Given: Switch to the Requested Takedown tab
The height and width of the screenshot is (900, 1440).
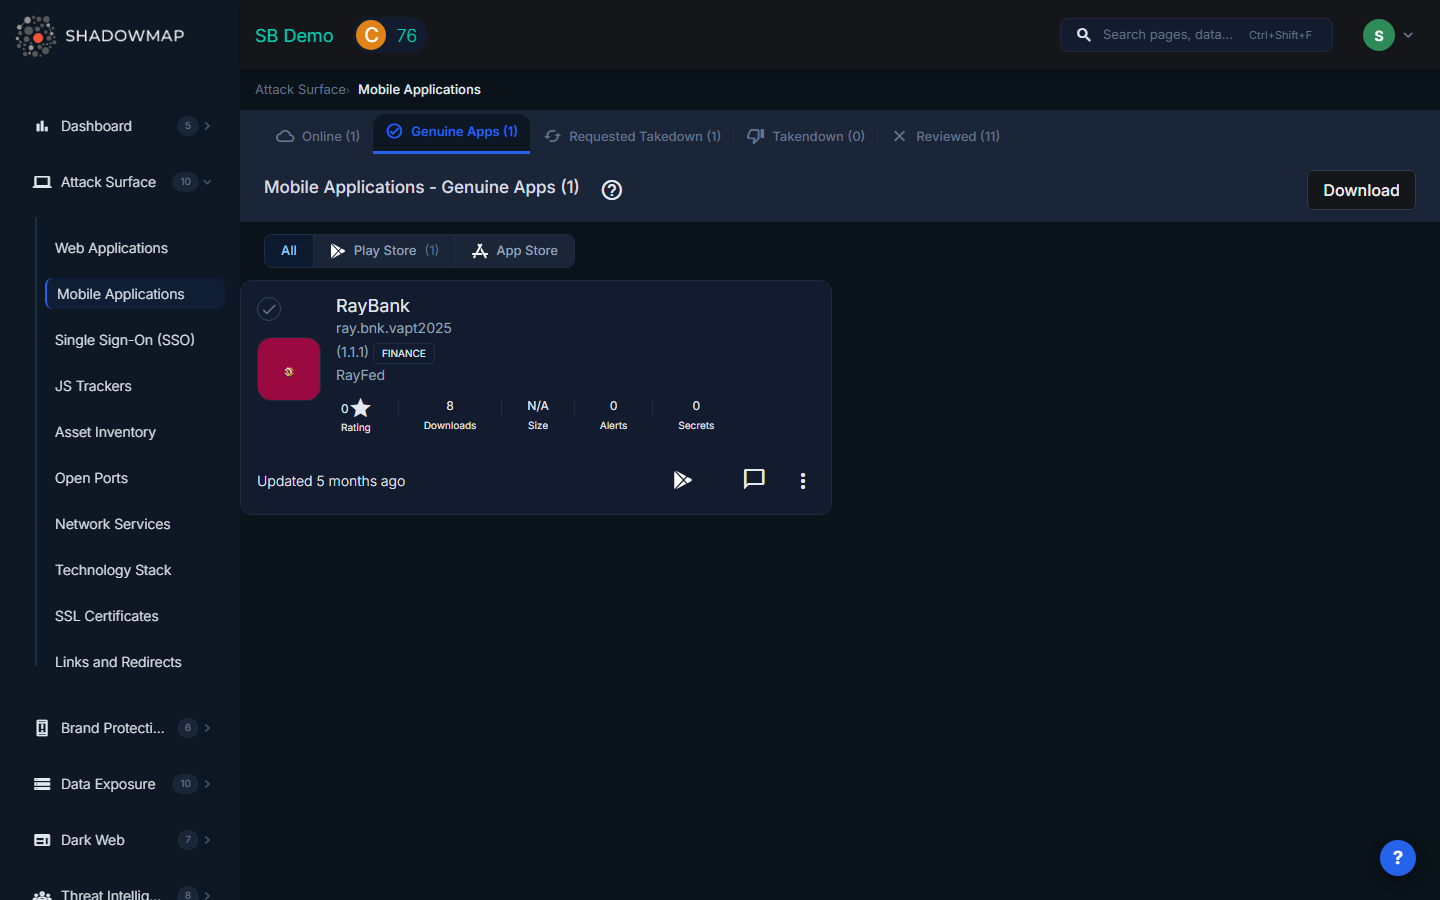Looking at the screenshot, I should point(634,136).
